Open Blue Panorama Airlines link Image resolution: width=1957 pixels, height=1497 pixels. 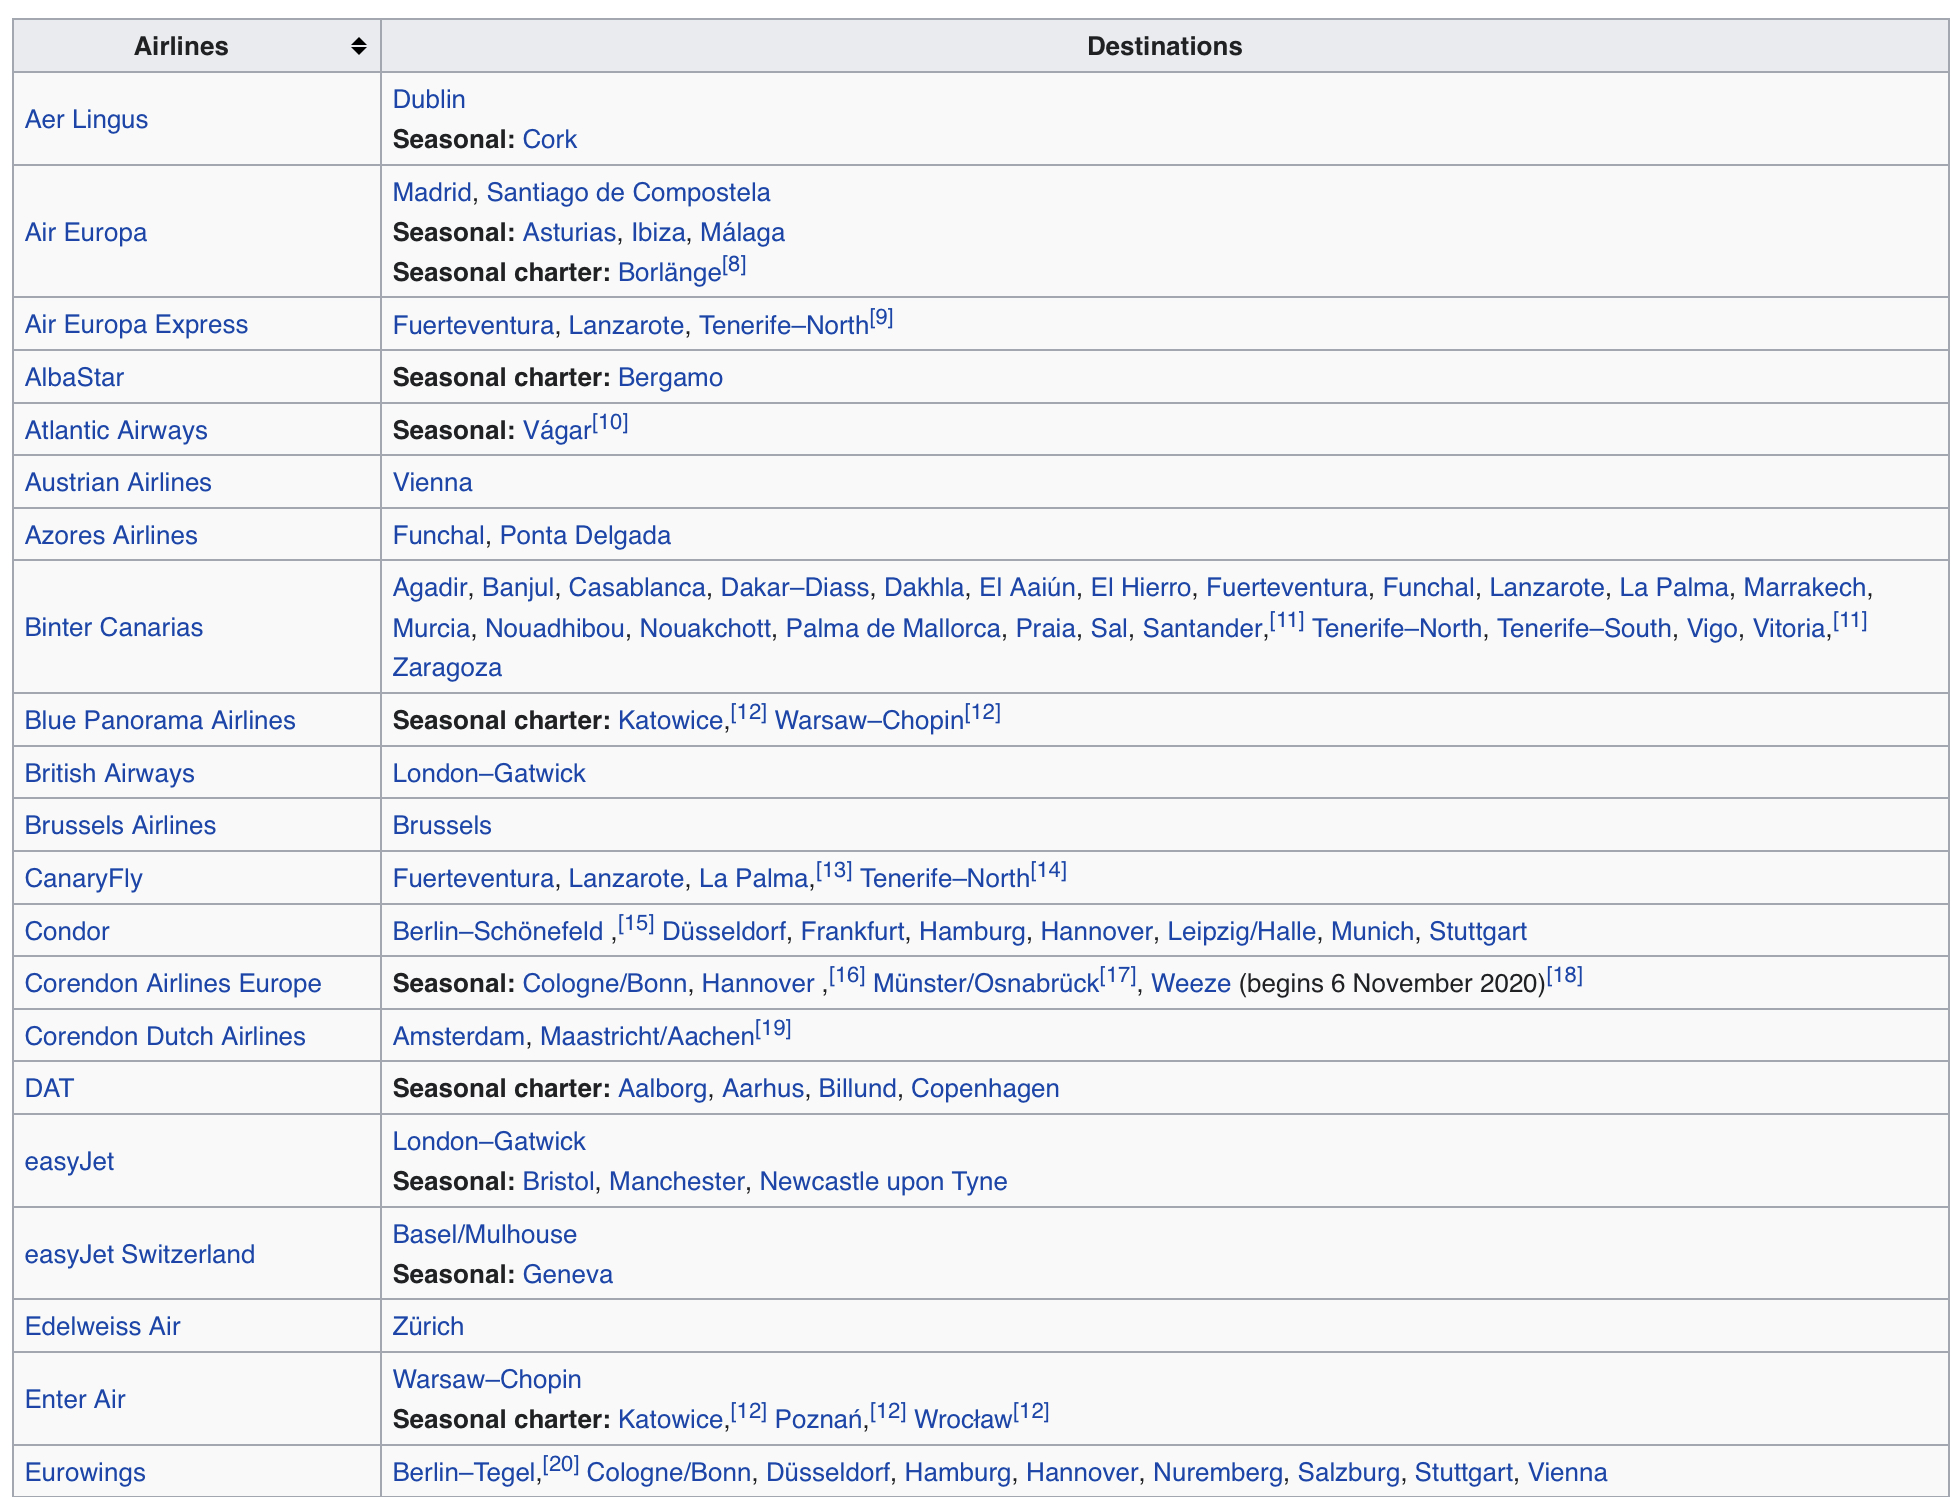159,720
